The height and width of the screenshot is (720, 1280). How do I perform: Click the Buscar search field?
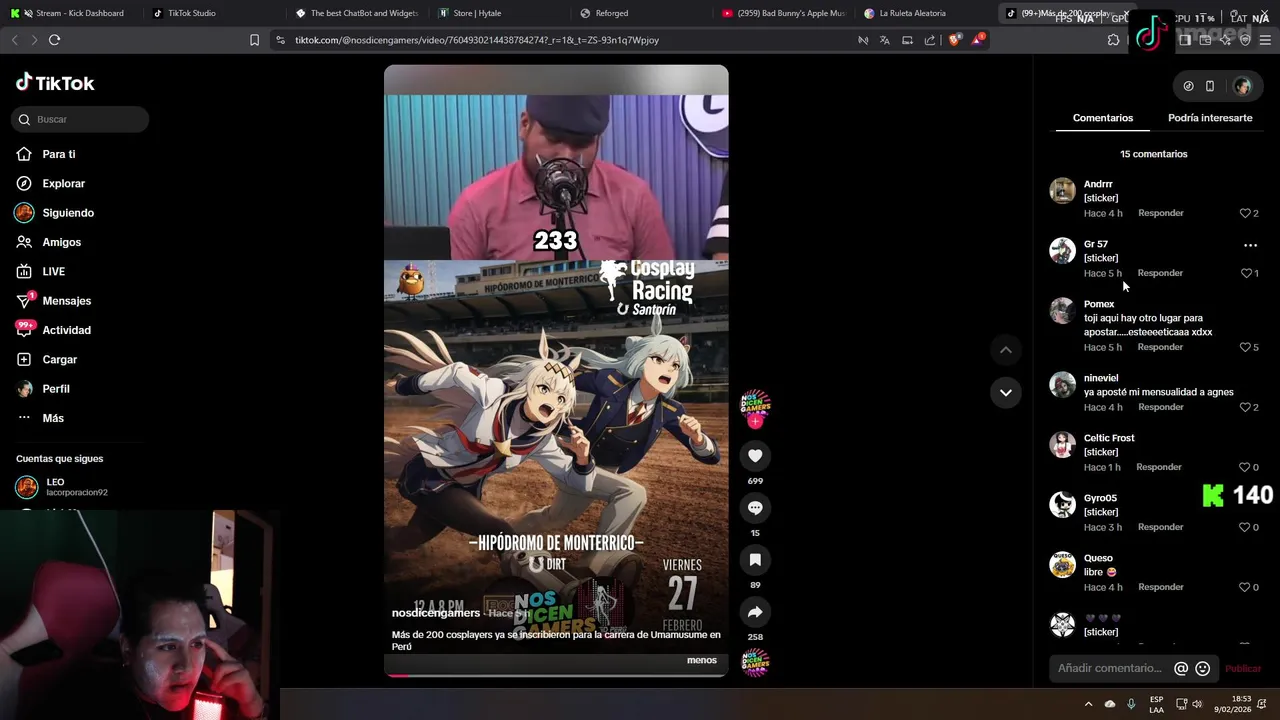pyautogui.click(x=80, y=119)
